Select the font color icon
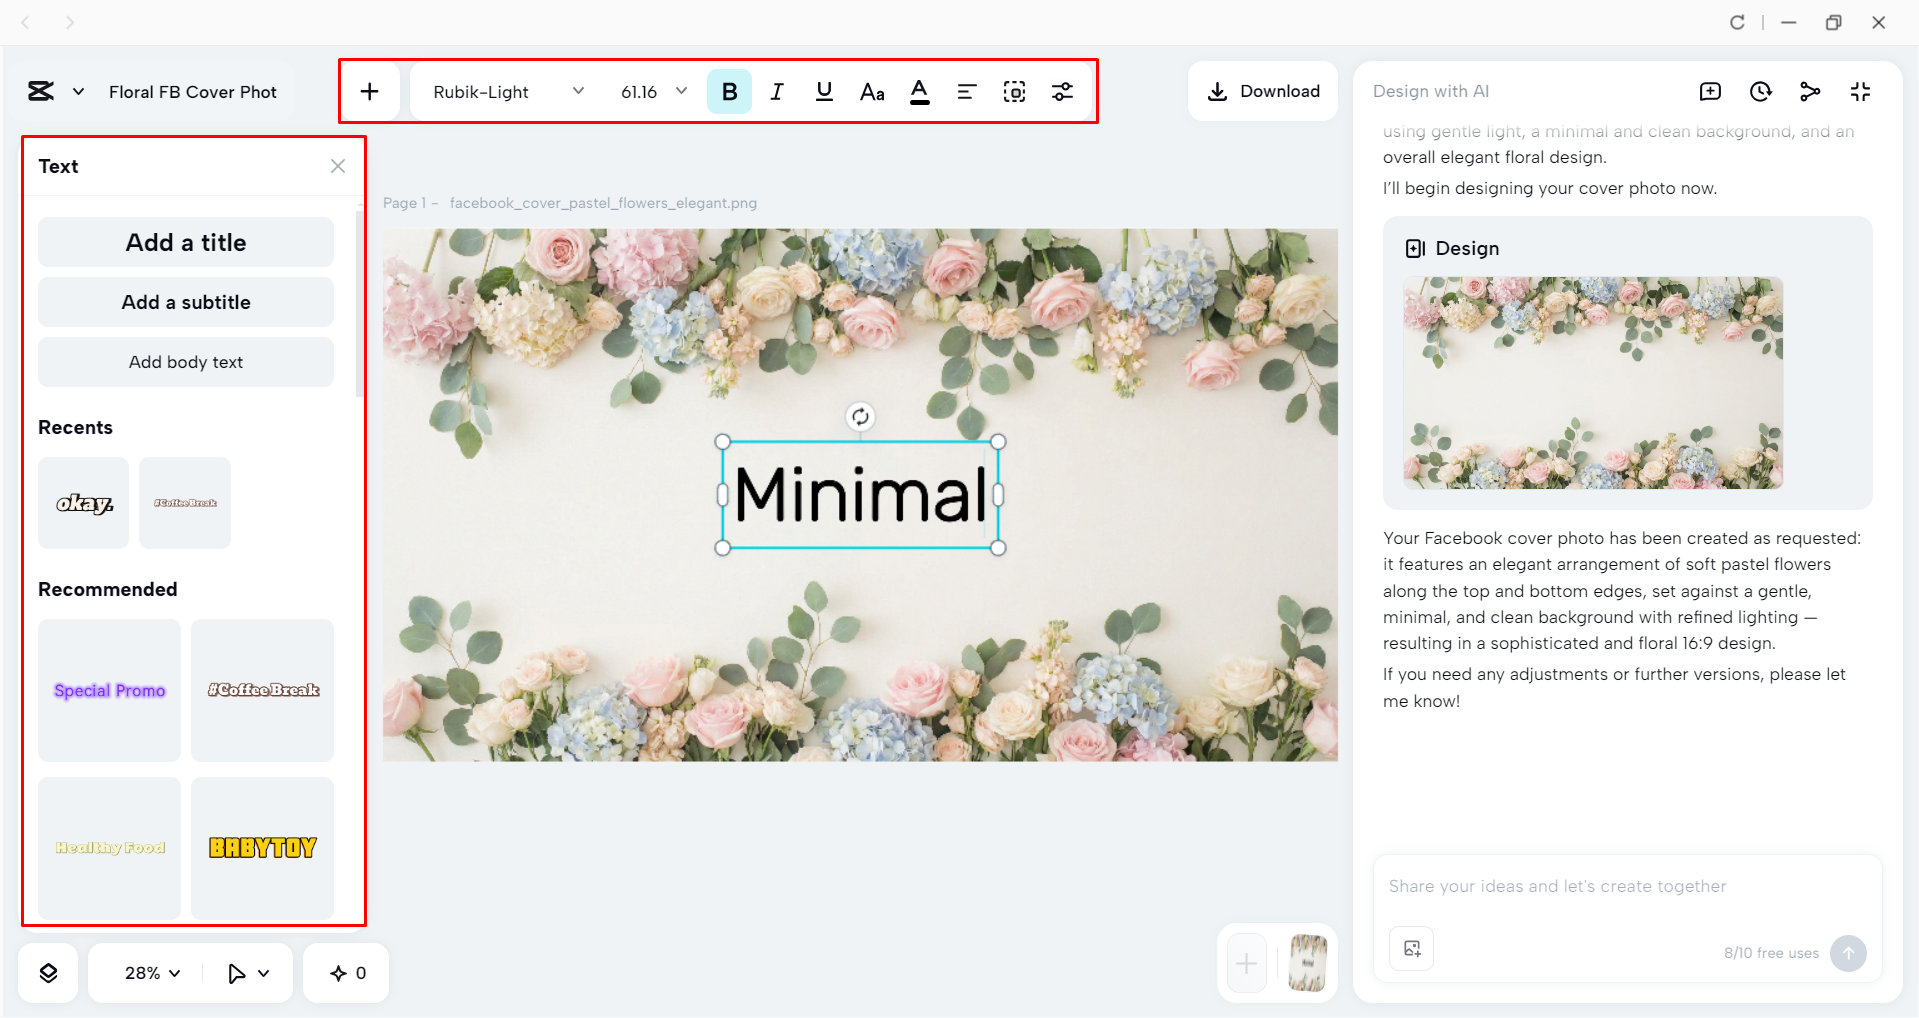The image size is (1919, 1018). (919, 91)
